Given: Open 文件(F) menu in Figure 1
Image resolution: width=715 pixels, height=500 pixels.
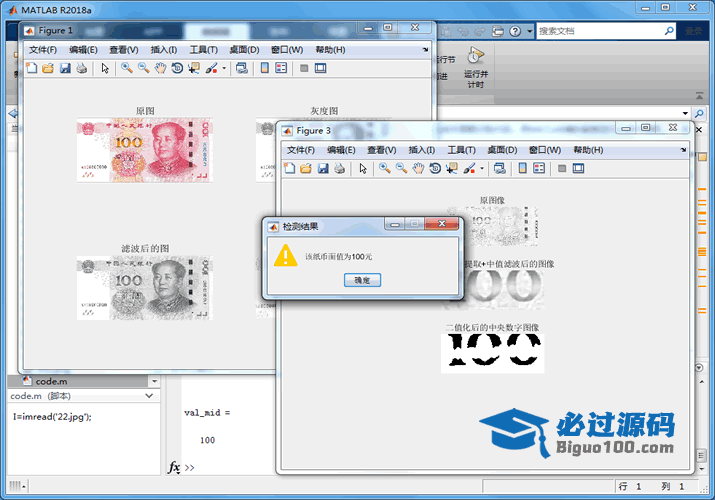Looking at the screenshot, I should [x=43, y=50].
